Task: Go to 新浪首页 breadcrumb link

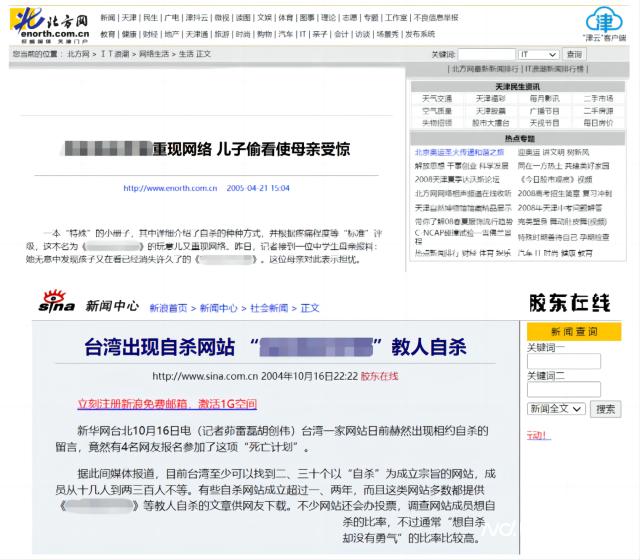Action: [x=168, y=307]
